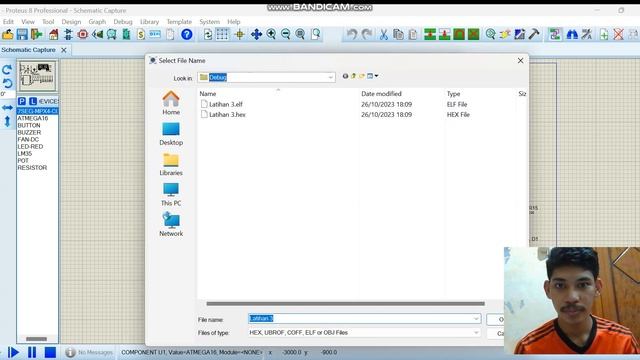
Task: Open the Design menu
Action: click(71, 22)
